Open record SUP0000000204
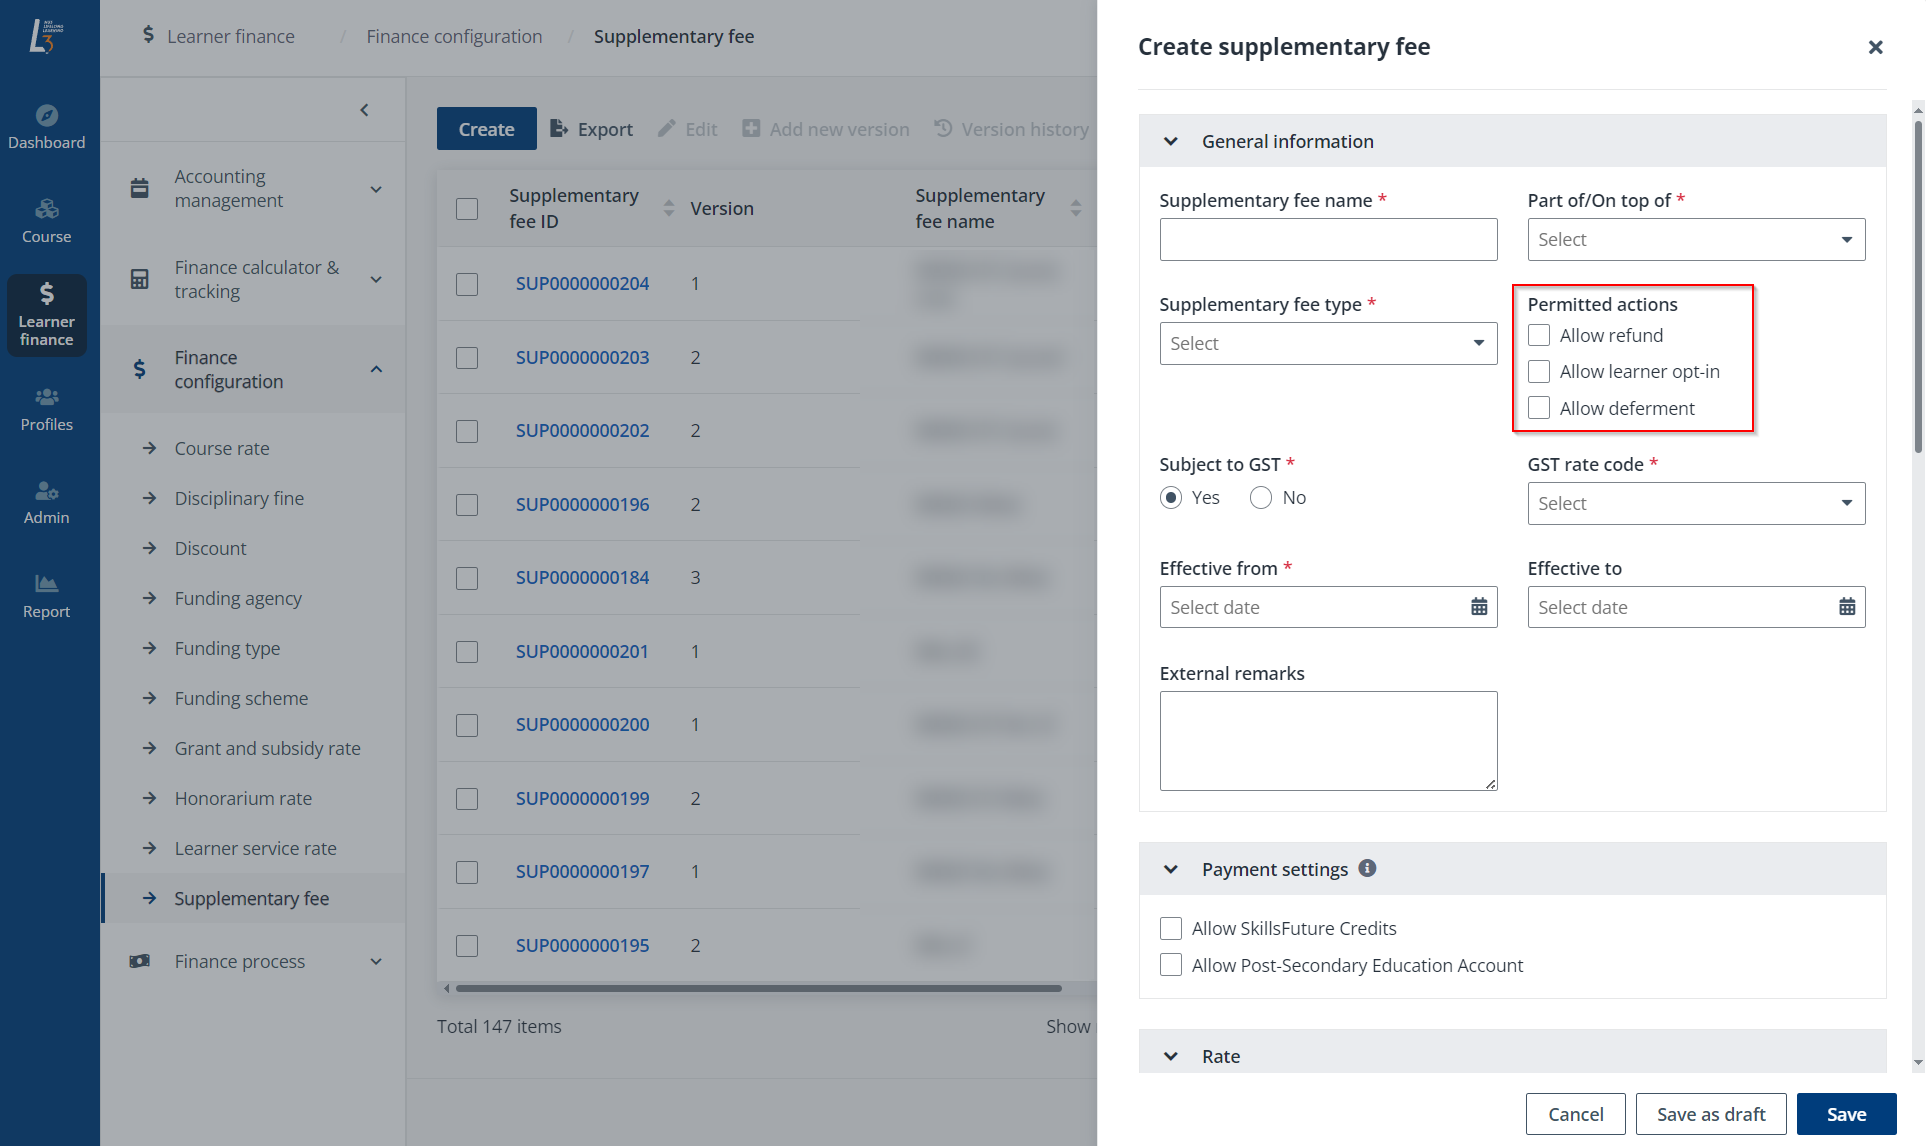This screenshot has width=1926, height=1146. (x=582, y=283)
